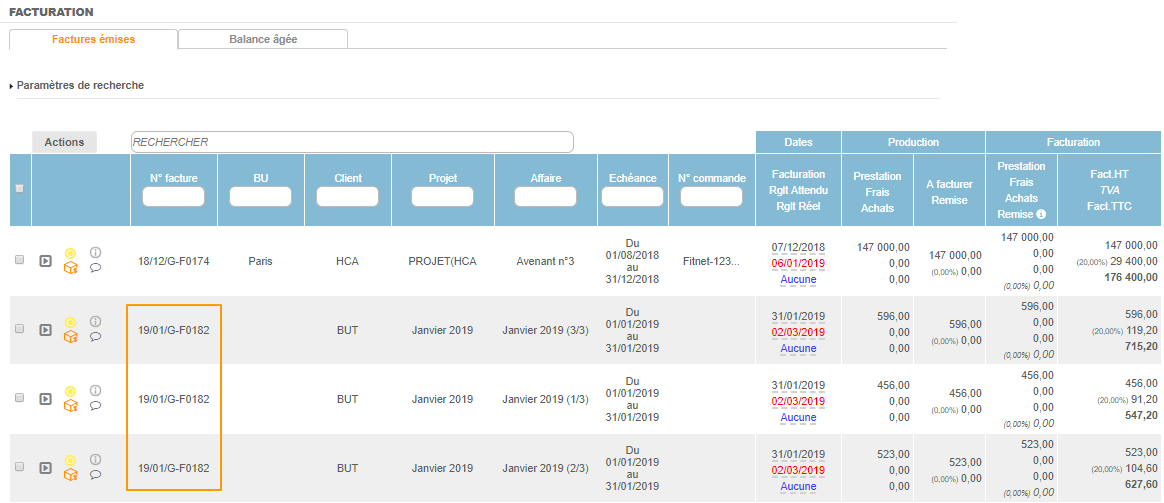Open the info icon for invoice 18/12/G-F0174

click(x=95, y=253)
